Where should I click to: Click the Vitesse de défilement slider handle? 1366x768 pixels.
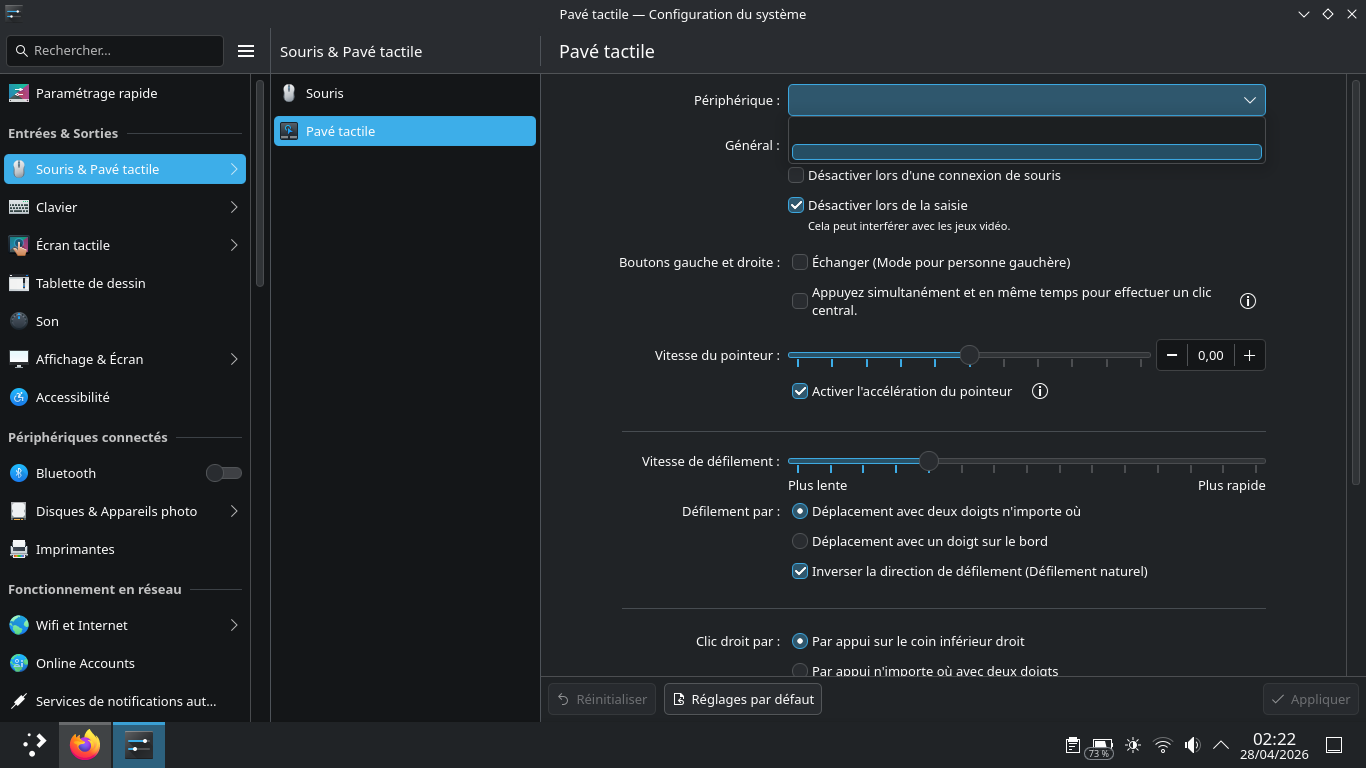(929, 461)
